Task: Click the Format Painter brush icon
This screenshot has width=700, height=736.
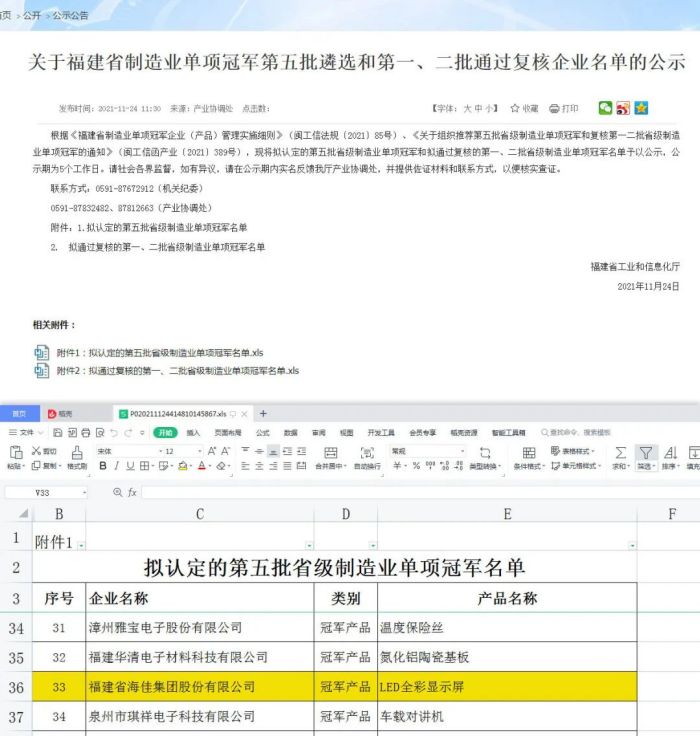Action: click(x=77, y=453)
